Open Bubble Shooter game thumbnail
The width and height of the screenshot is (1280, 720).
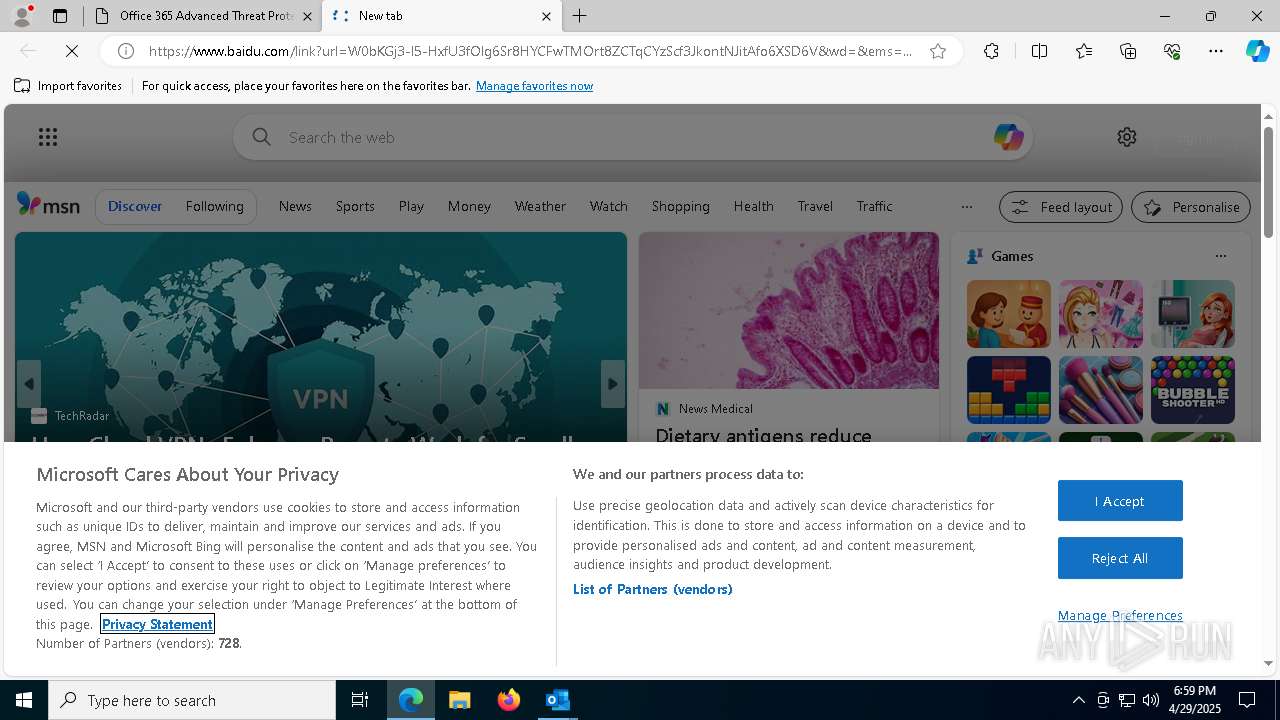point(1192,390)
